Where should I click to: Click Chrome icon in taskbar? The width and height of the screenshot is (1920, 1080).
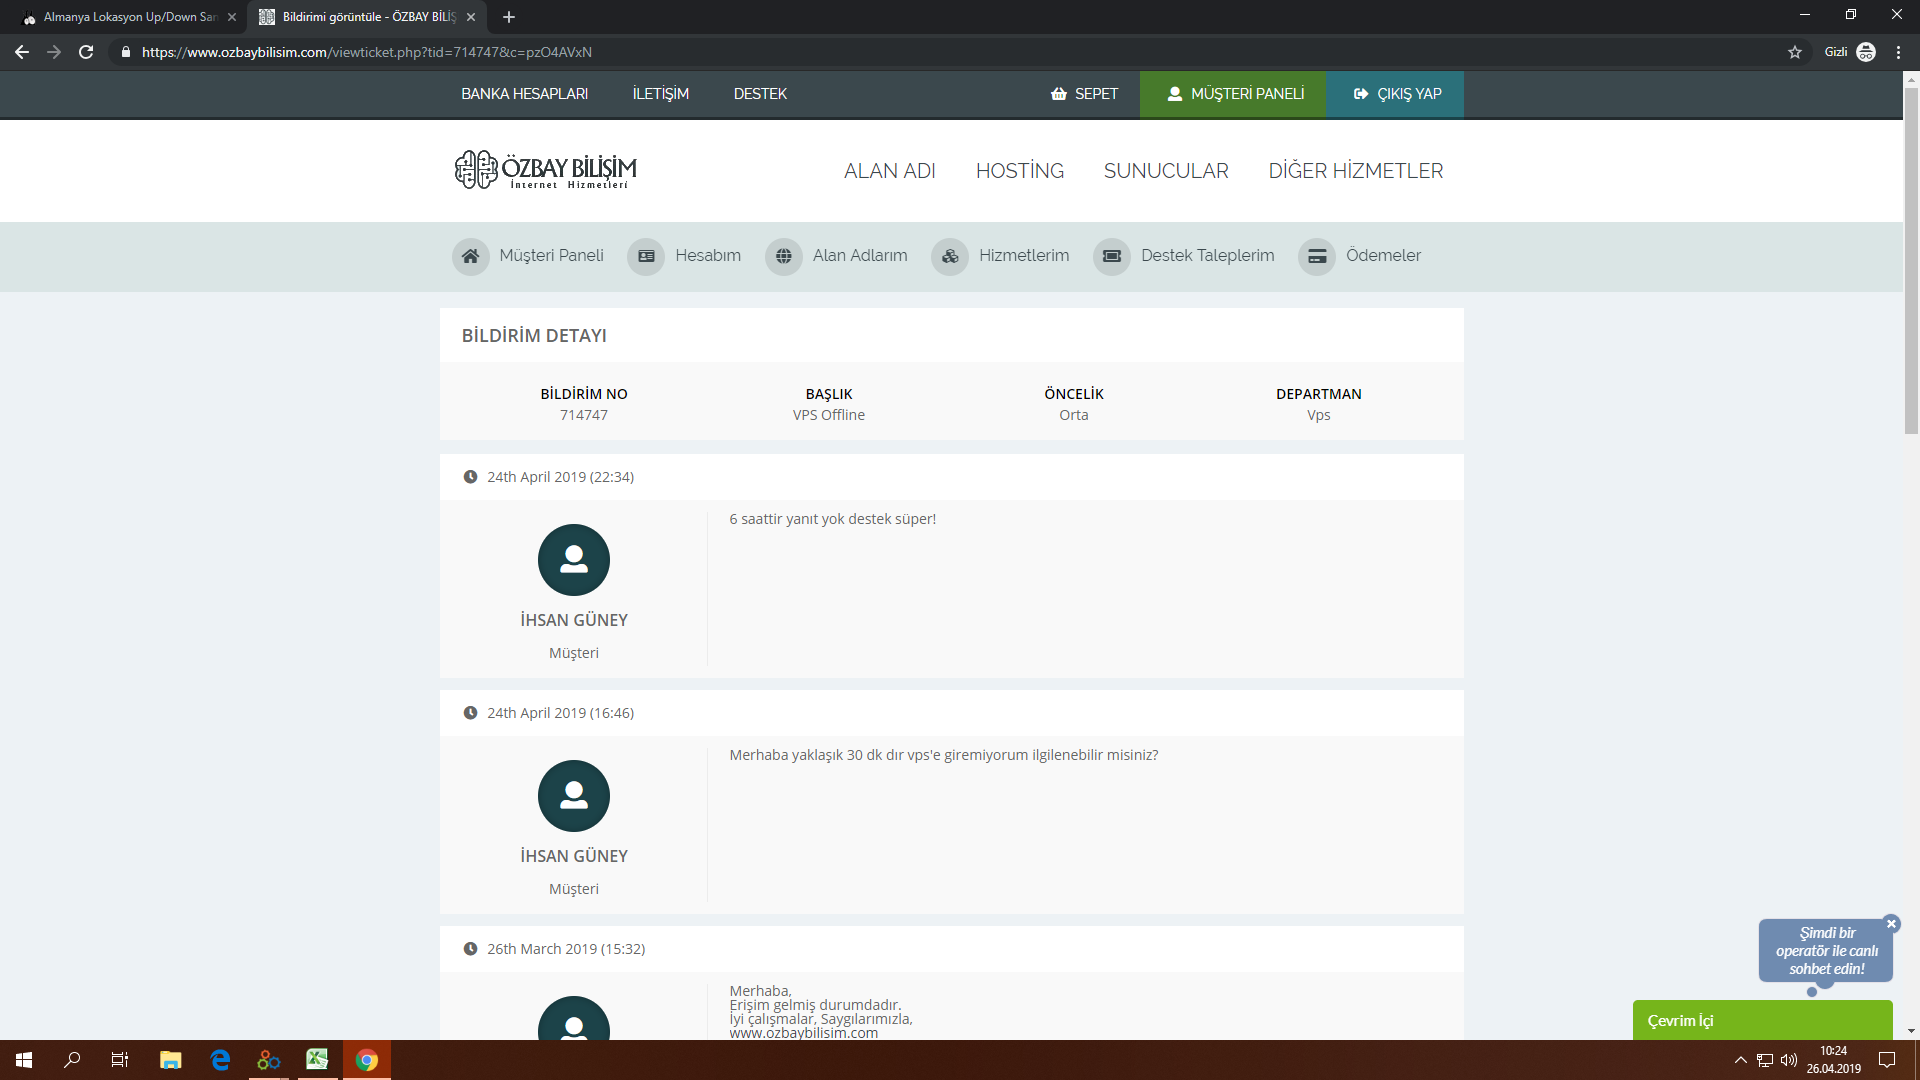coord(367,1060)
